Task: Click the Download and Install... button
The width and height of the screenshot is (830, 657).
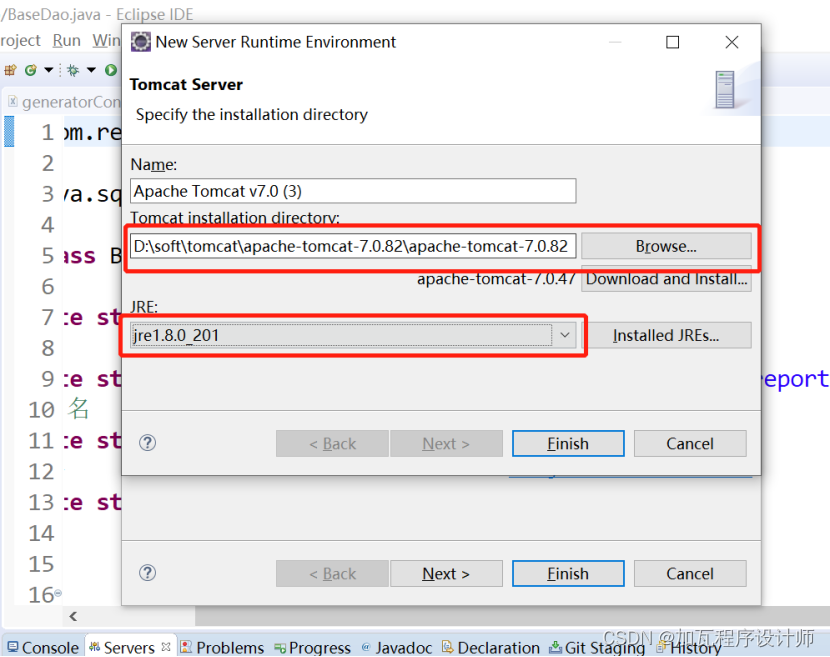Action: (x=666, y=278)
